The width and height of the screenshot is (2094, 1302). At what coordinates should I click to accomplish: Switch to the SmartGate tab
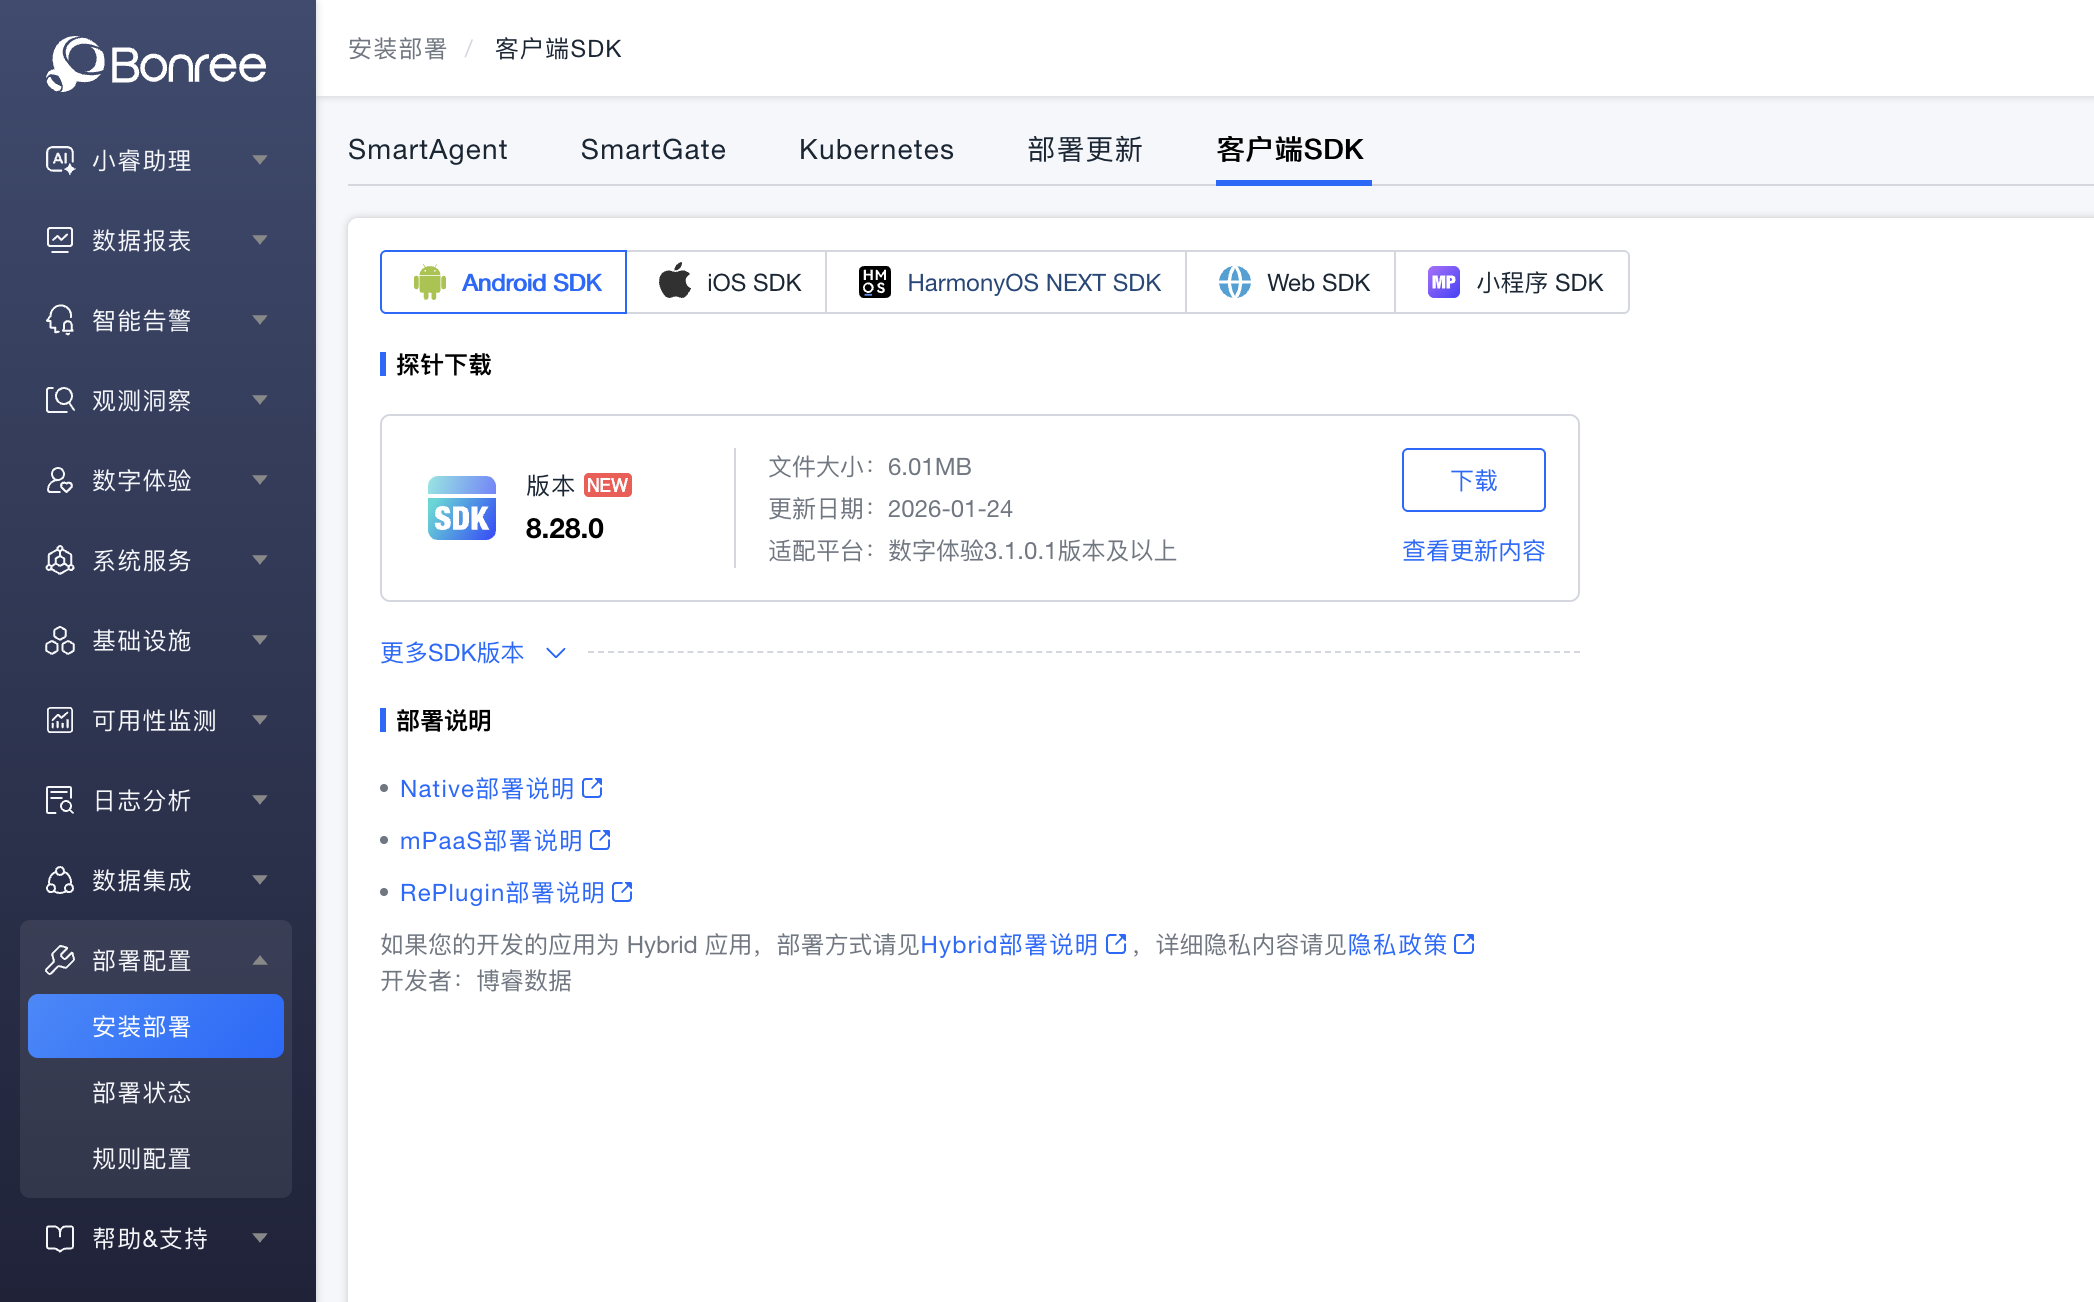click(653, 150)
